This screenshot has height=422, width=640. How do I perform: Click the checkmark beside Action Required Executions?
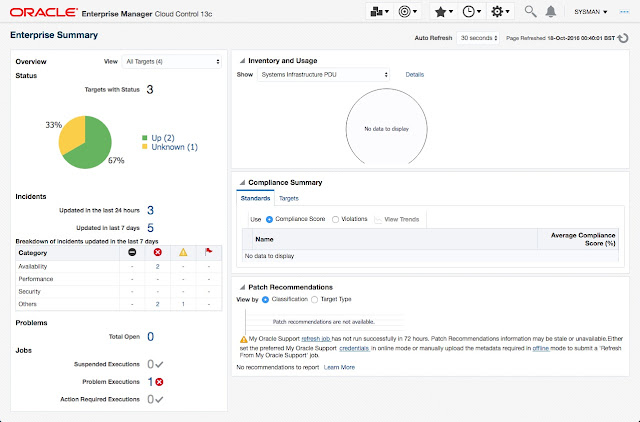pyautogui.click(x=159, y=399)
